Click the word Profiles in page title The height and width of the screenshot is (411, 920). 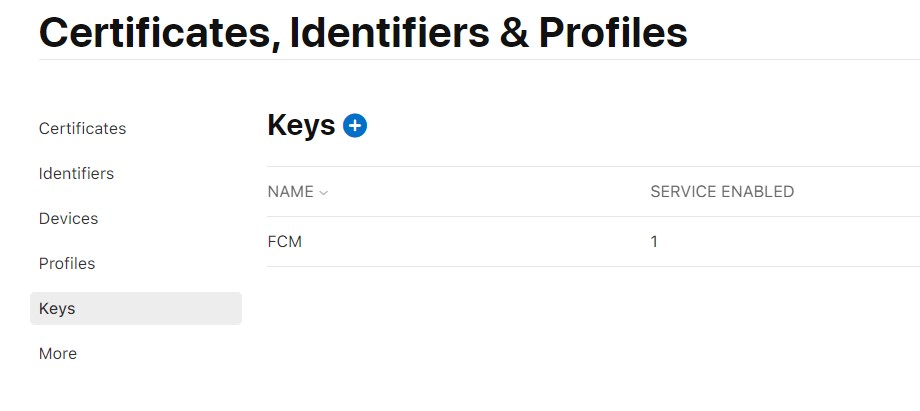tap(612, 33)
